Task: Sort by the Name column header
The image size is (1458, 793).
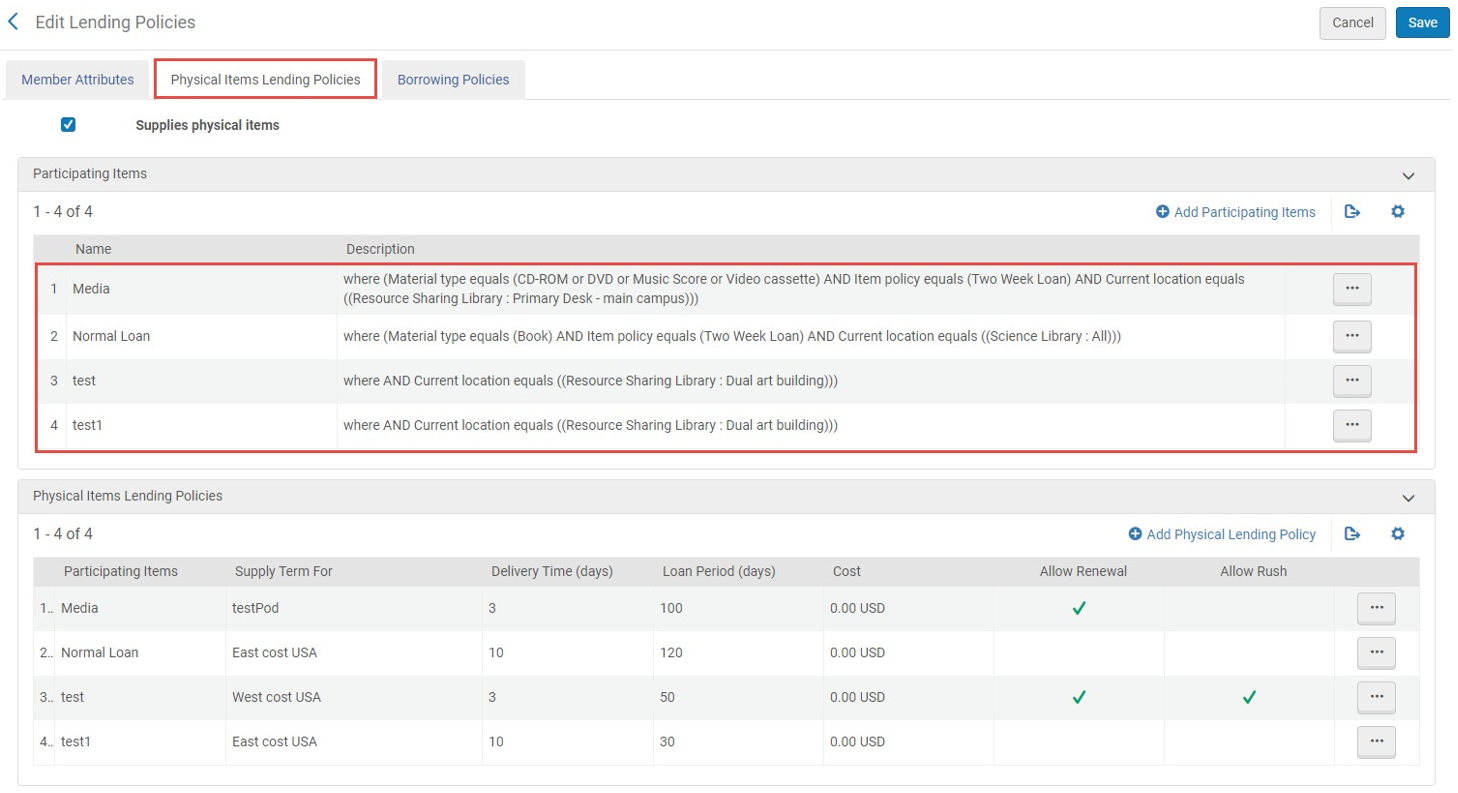Action: [x=93, y=249]
